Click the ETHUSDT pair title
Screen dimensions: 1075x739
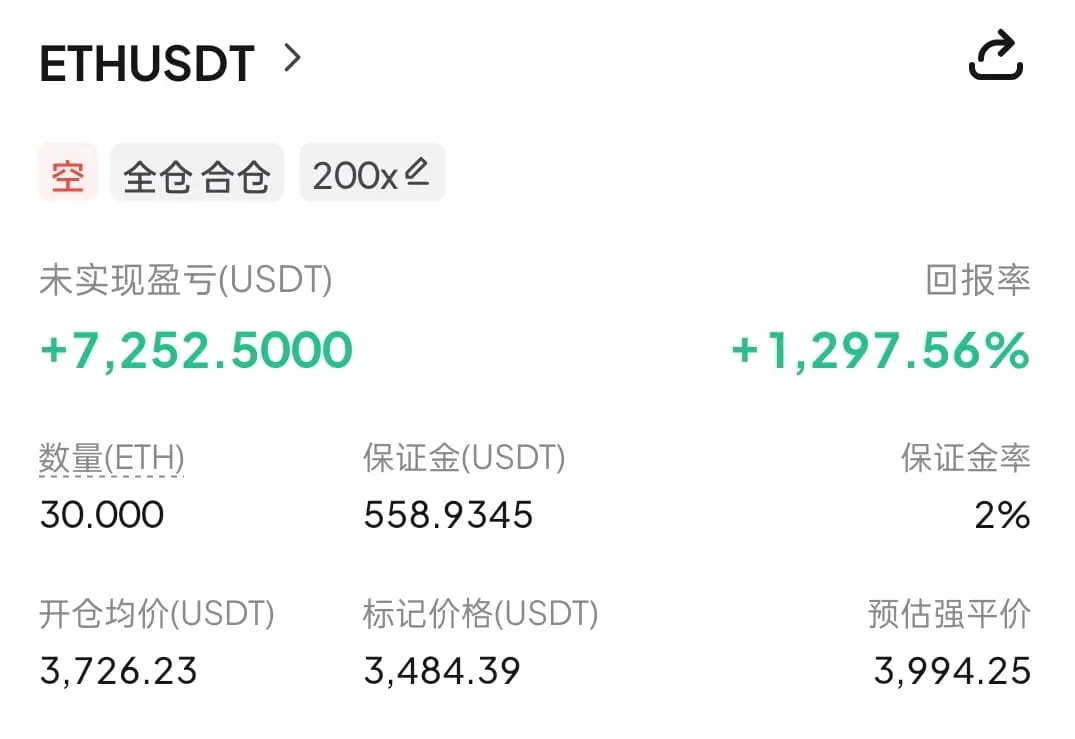click(147, 64)
